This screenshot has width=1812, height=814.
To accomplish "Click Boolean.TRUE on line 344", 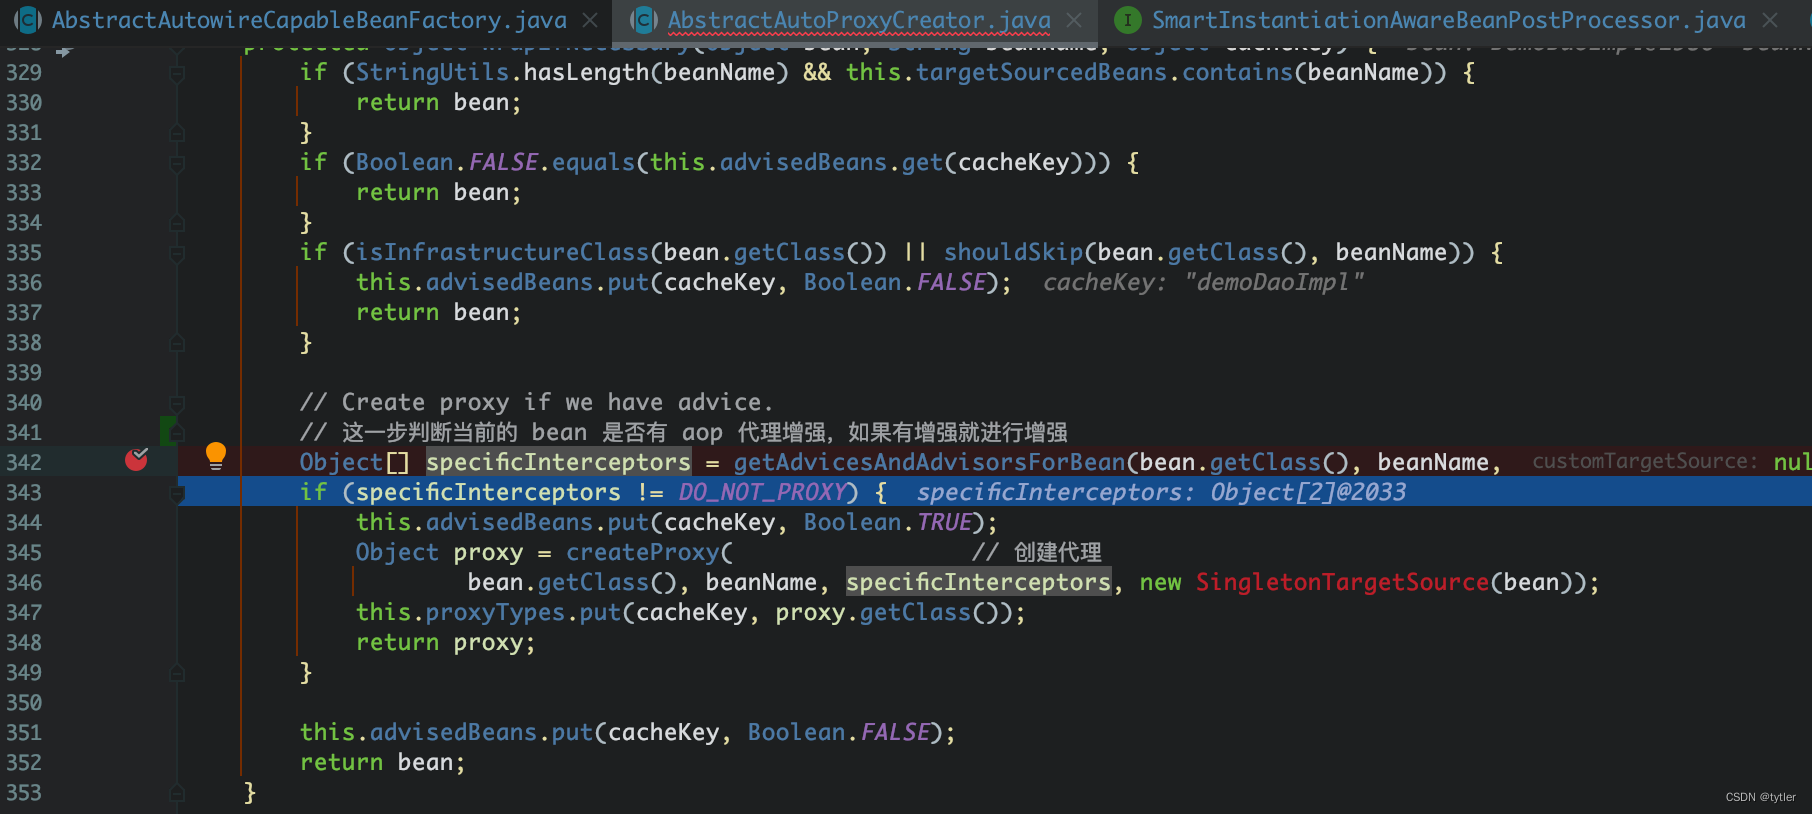I will pos(888,522).
